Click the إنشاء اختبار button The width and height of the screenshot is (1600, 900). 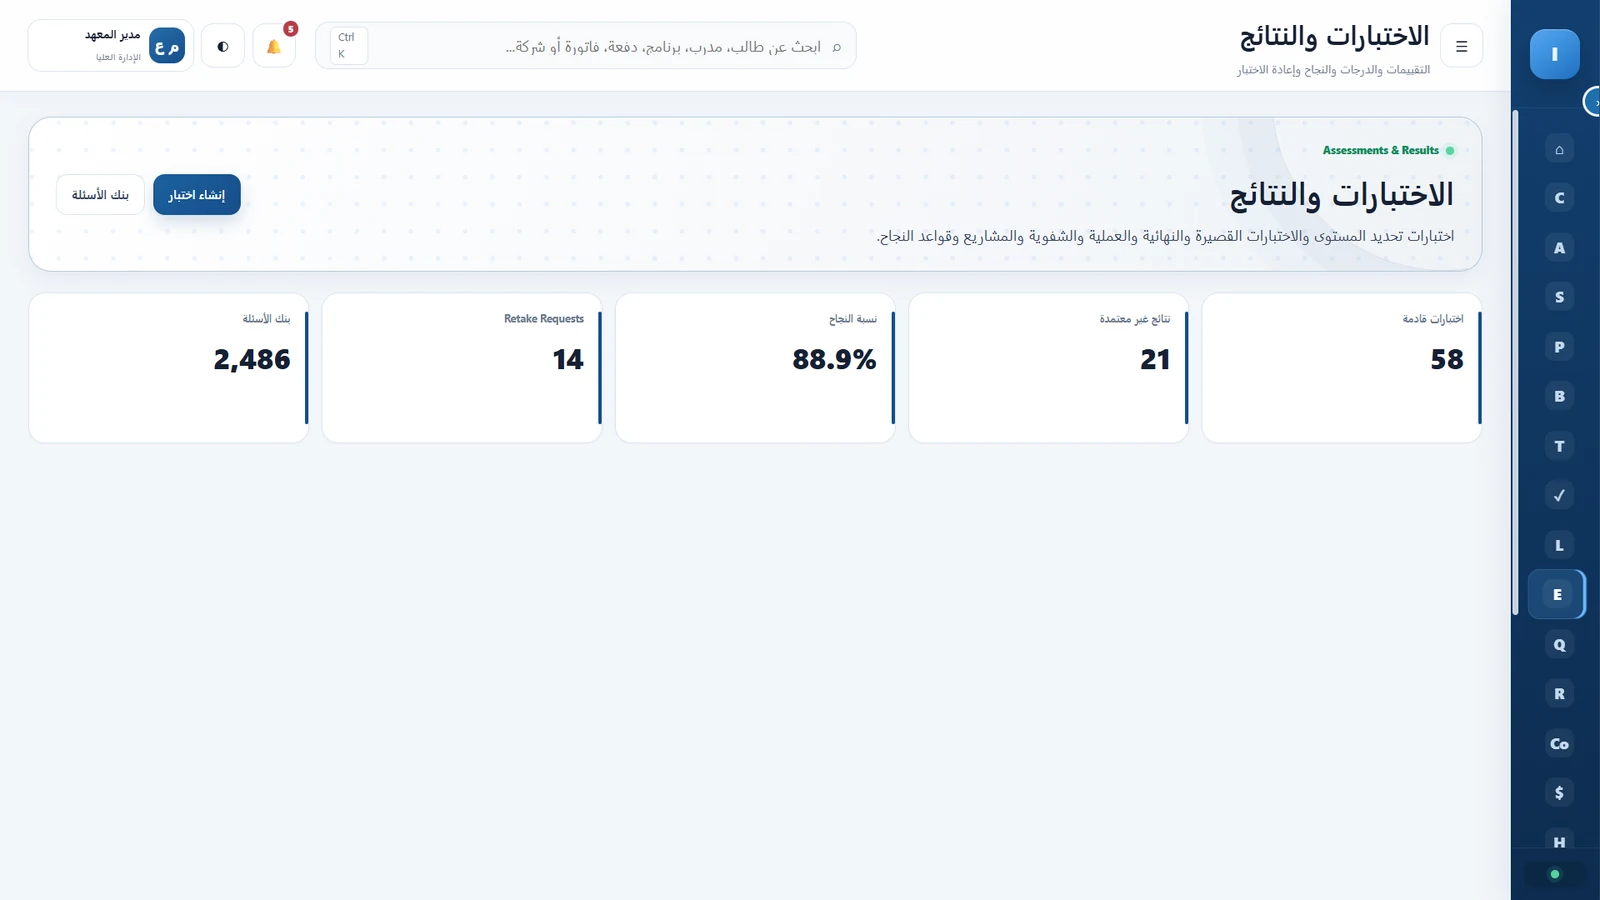coord(197,194)
